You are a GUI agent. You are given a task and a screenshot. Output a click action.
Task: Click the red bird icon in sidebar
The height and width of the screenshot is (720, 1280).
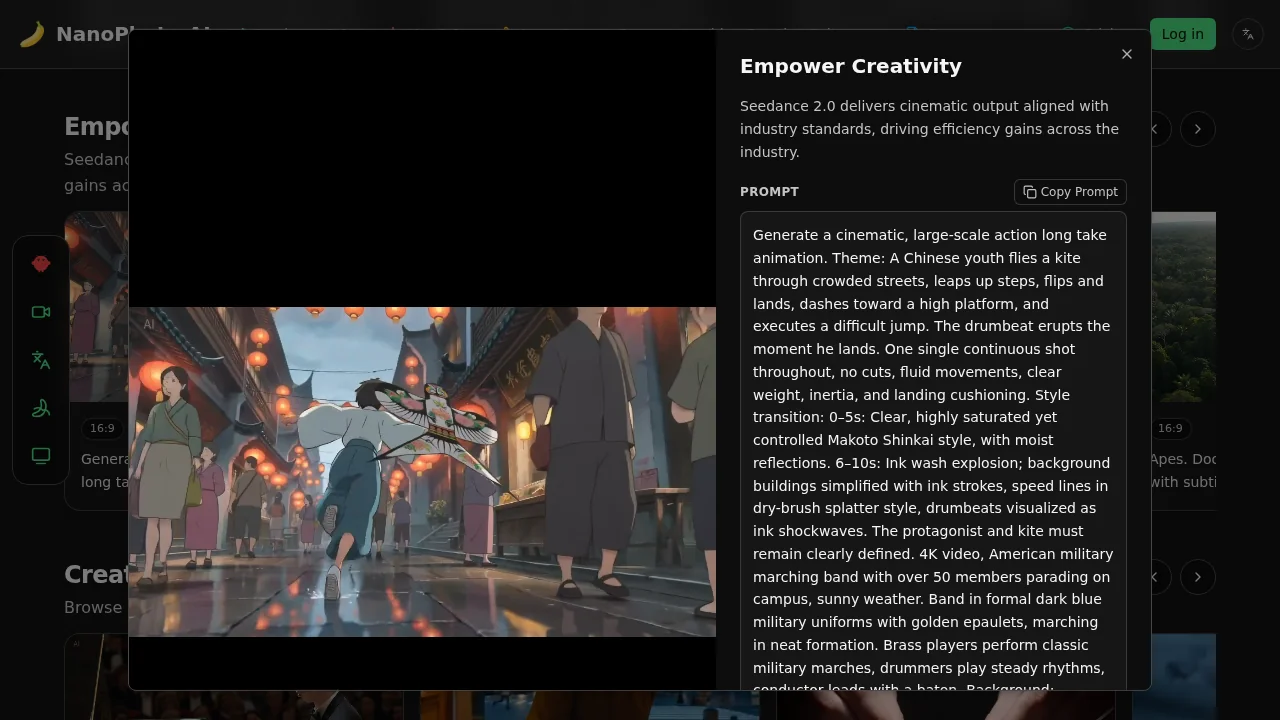(41, 264)
